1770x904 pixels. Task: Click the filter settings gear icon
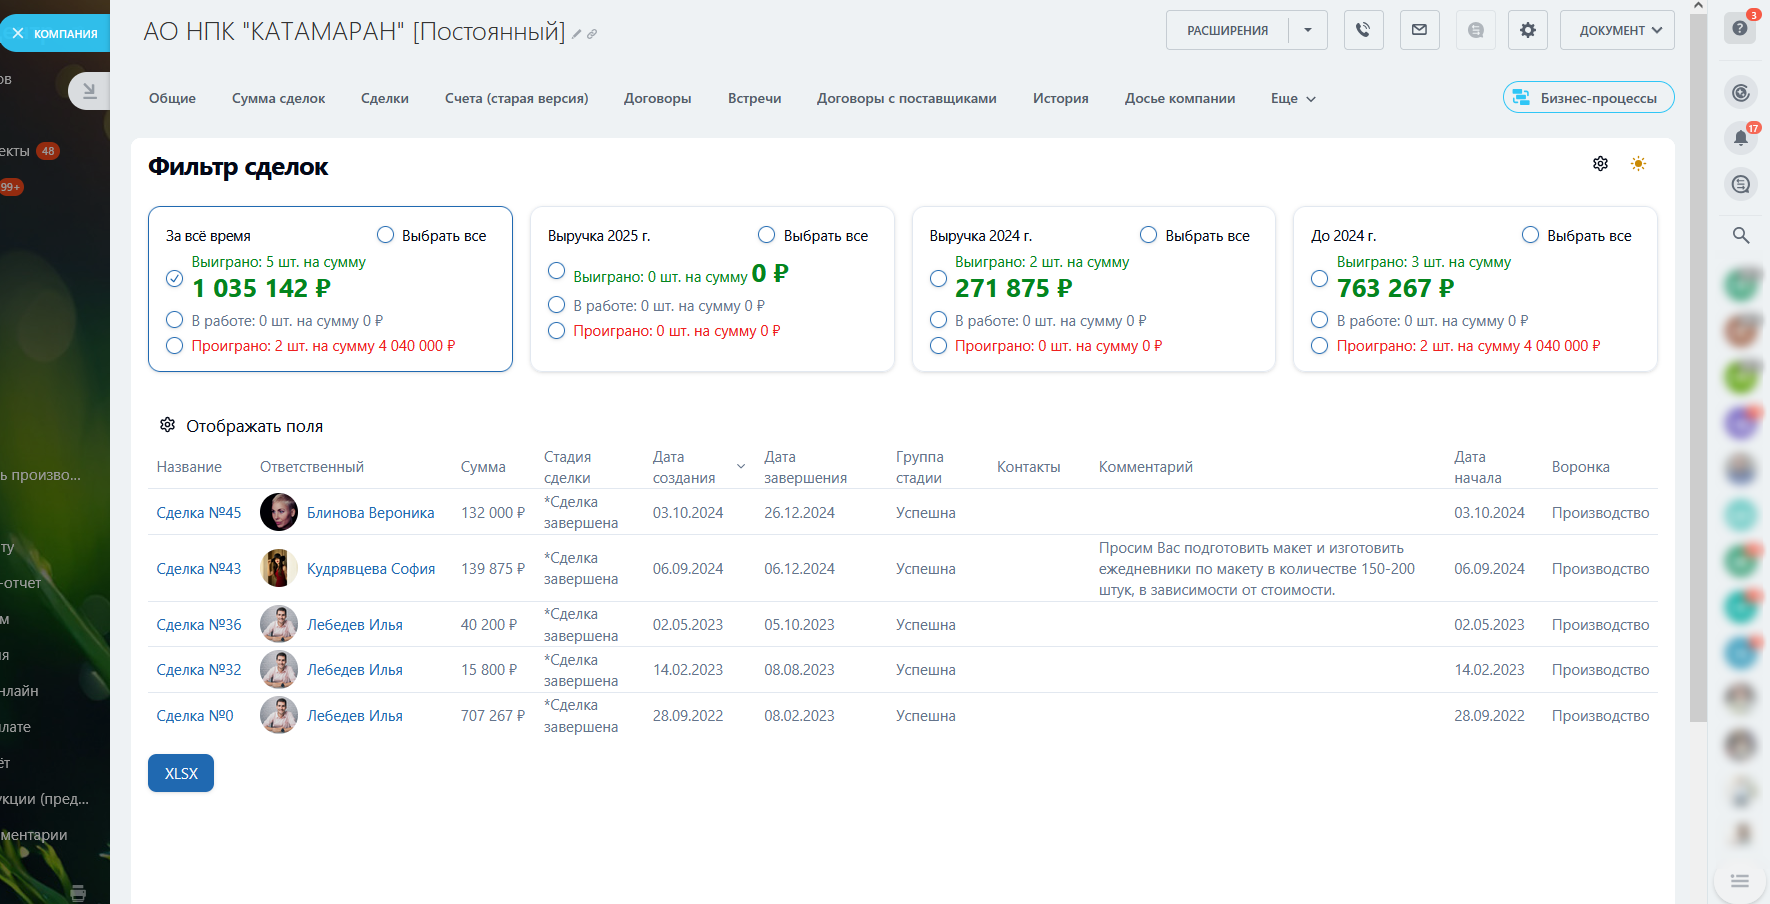pyautogui.click(x=1600, y=164)
